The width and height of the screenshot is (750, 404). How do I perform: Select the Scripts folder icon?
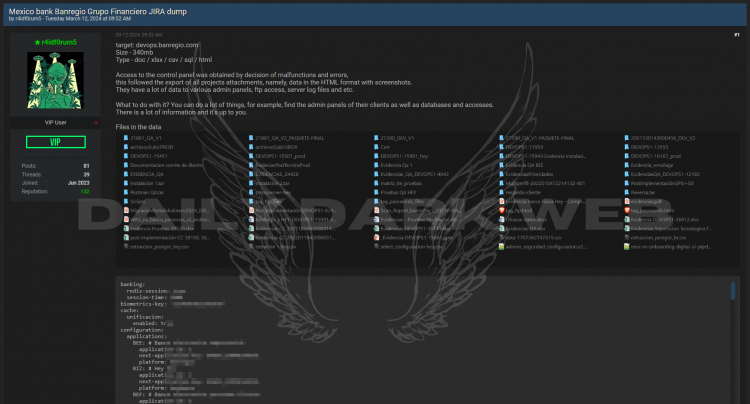[x=126, y=202]
